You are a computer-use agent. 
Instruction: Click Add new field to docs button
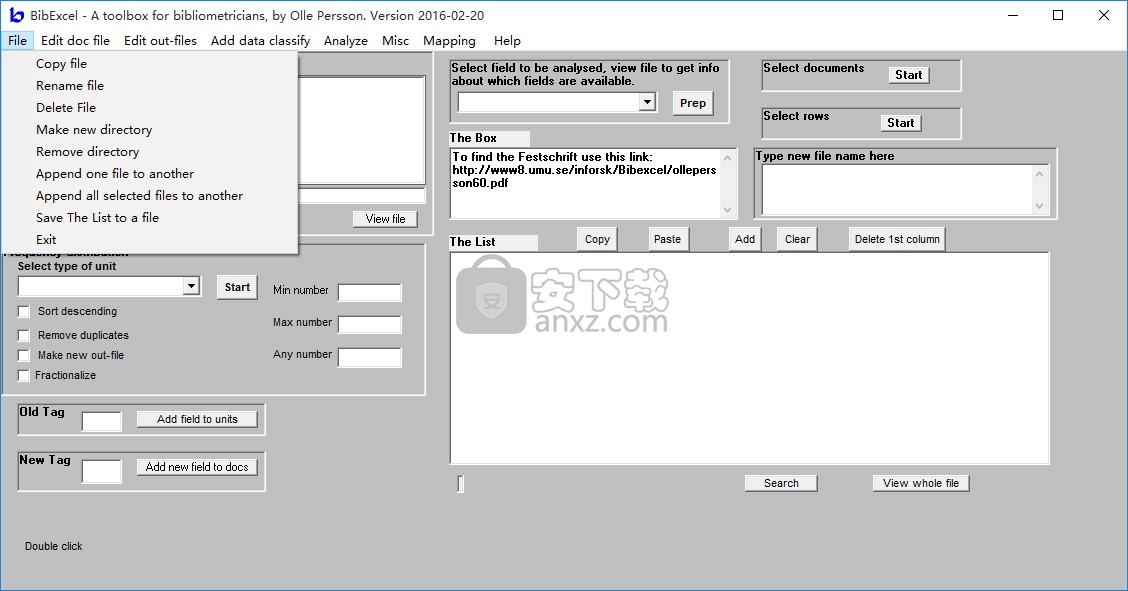(x=197, y=467)
